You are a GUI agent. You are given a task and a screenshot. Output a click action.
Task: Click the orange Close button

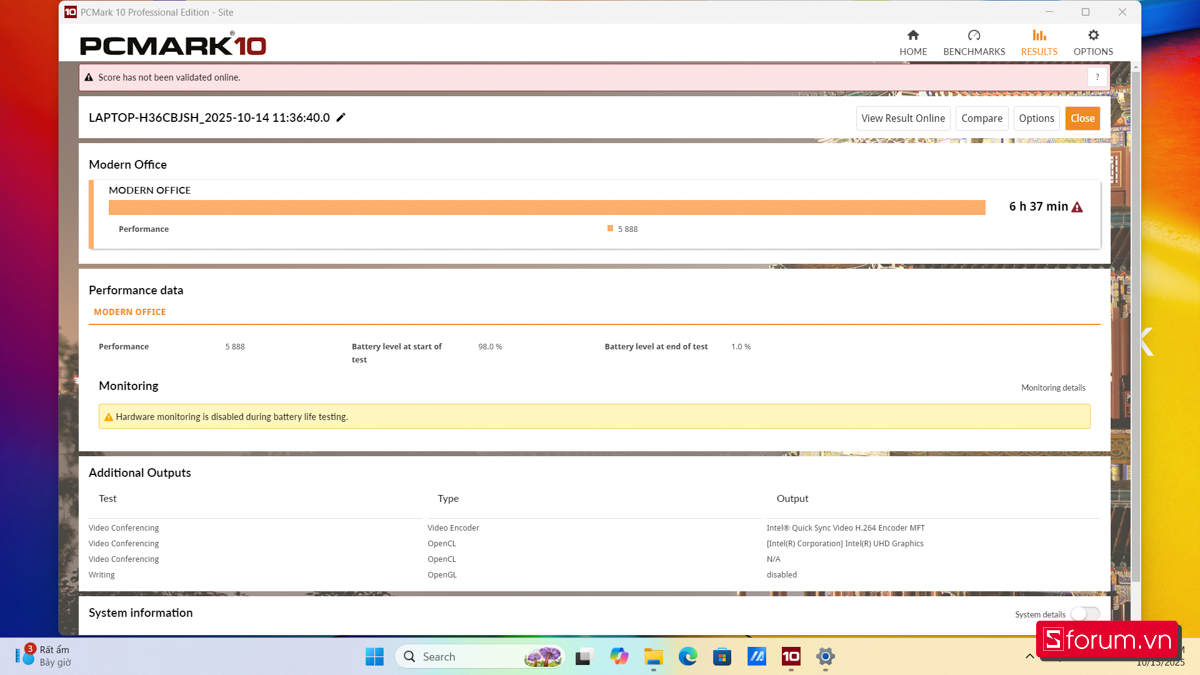(x=1083, y=118)
